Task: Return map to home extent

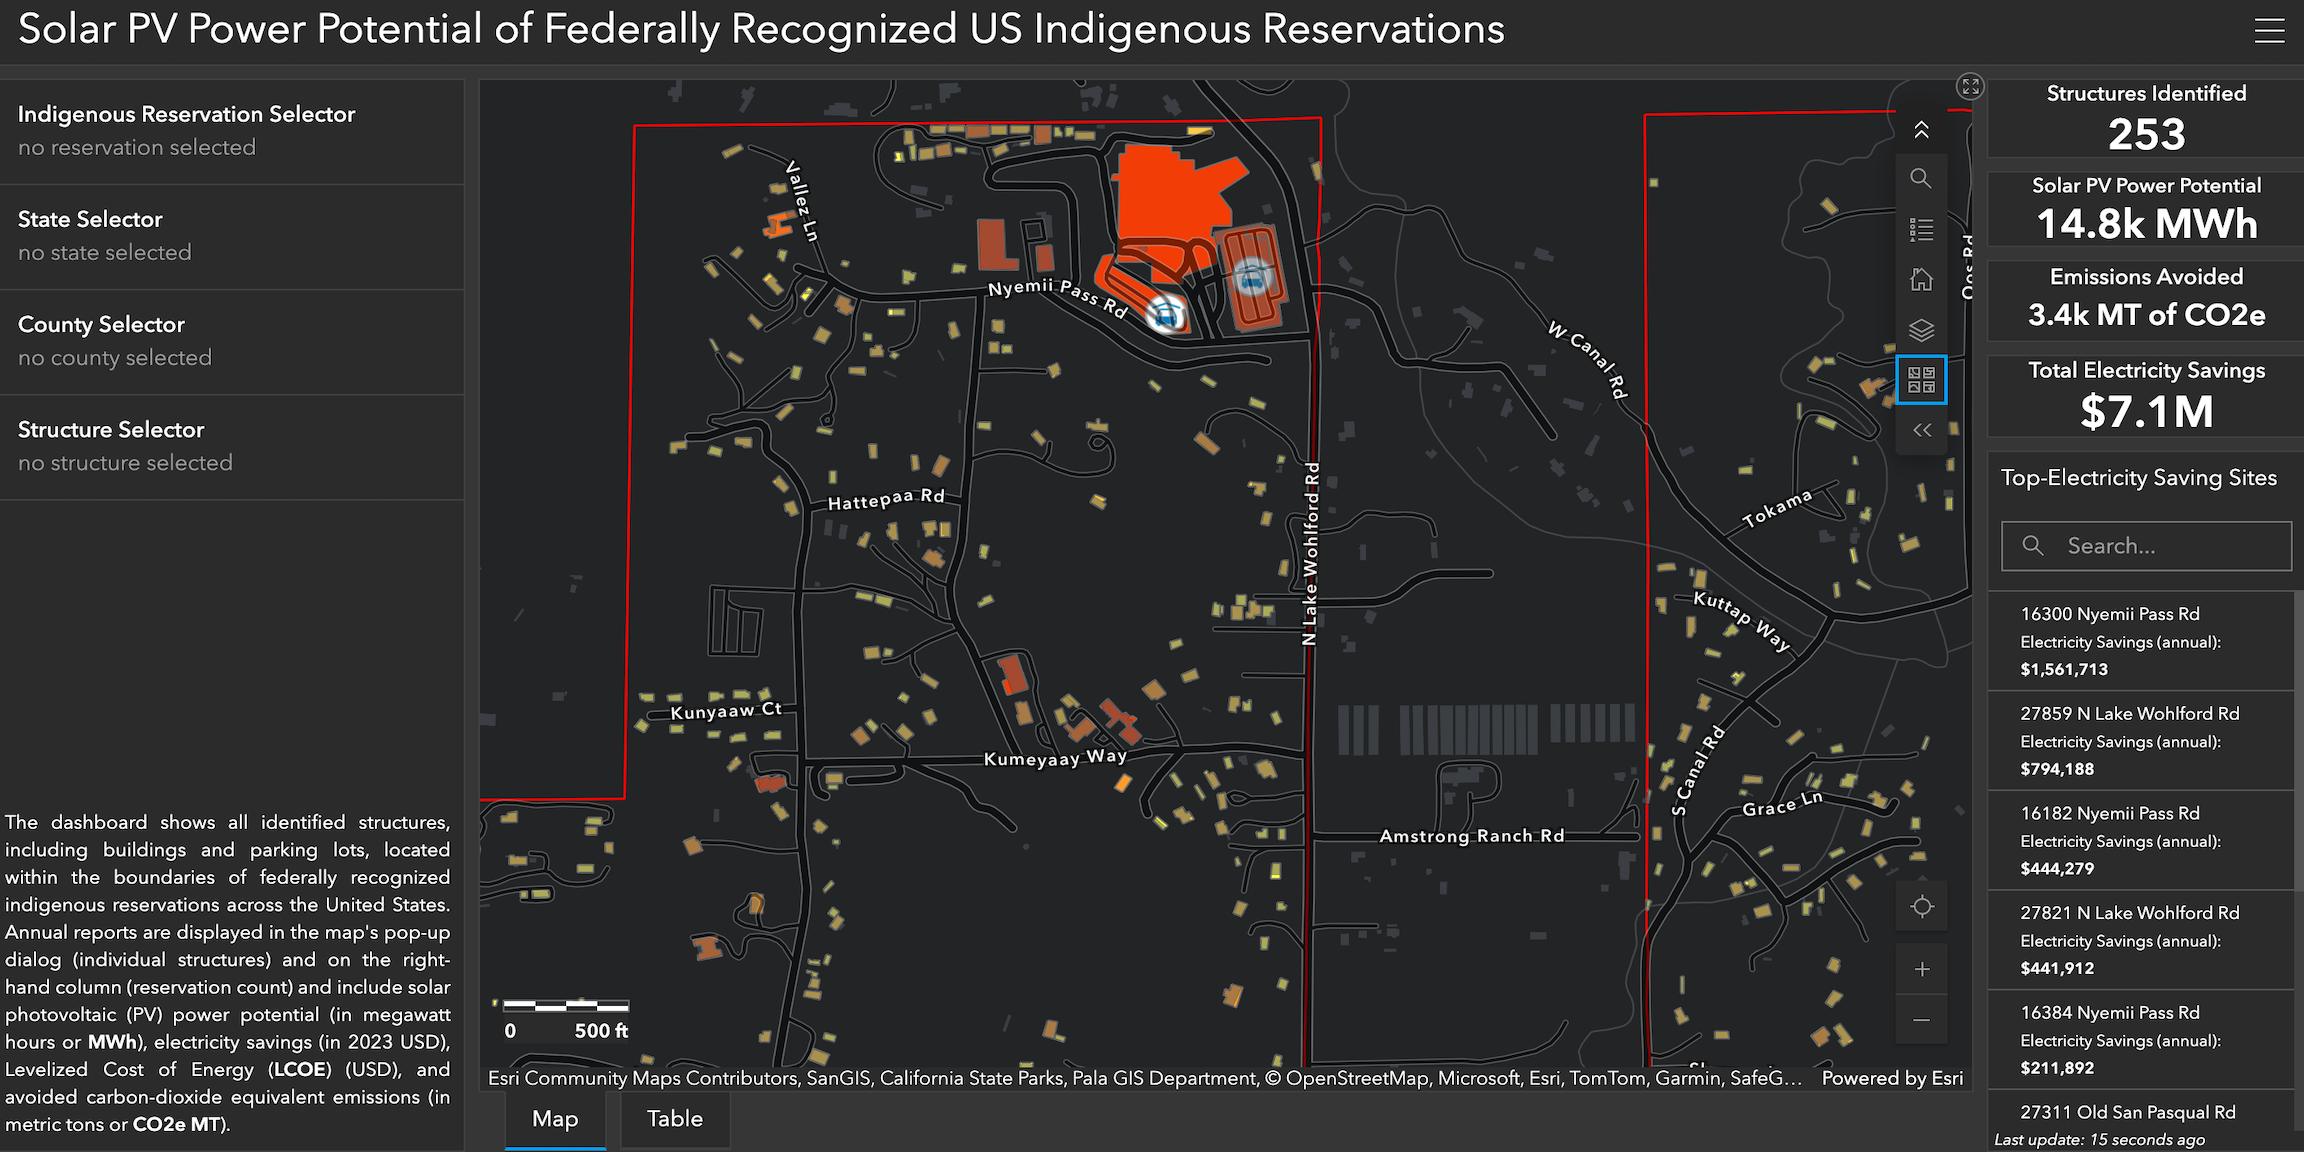Action: [x=1921, y=279]
